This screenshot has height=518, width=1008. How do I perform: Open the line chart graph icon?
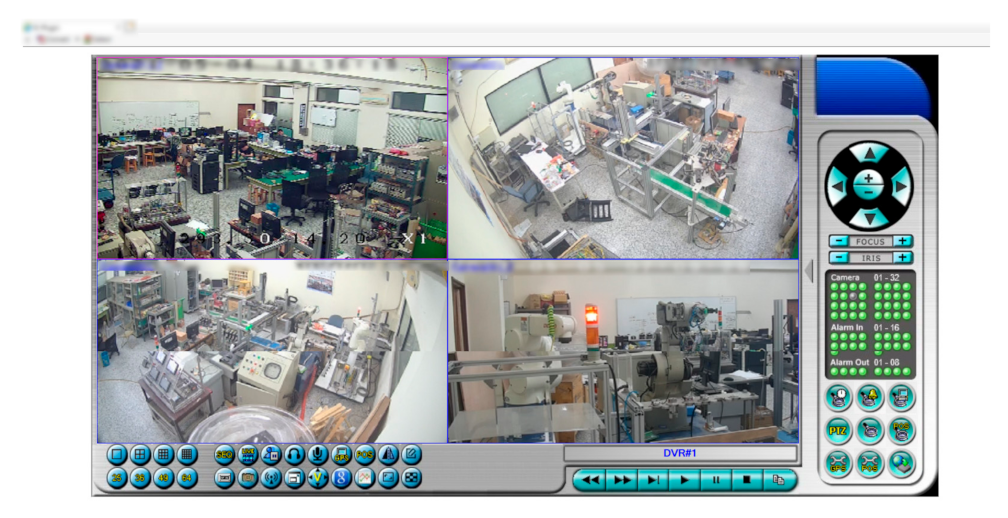[364, 478]
